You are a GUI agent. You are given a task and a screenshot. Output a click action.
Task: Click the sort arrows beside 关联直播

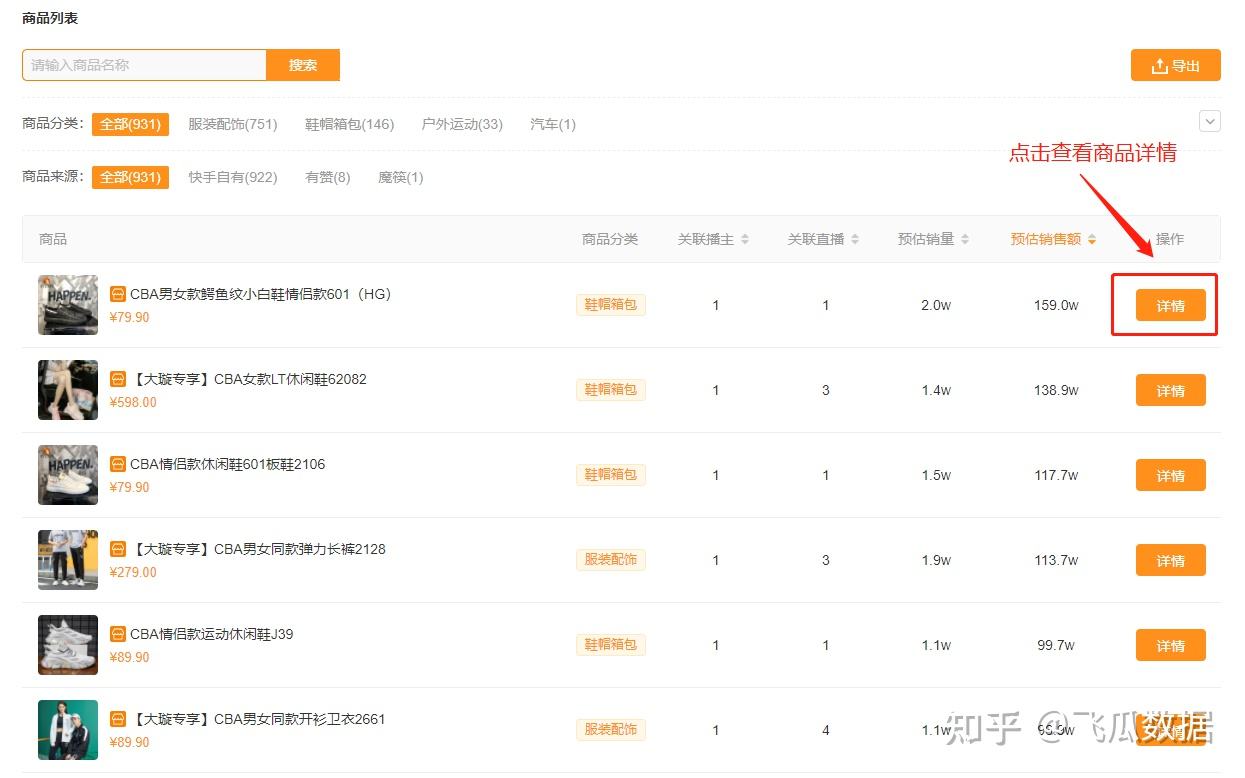pos(853,239)
